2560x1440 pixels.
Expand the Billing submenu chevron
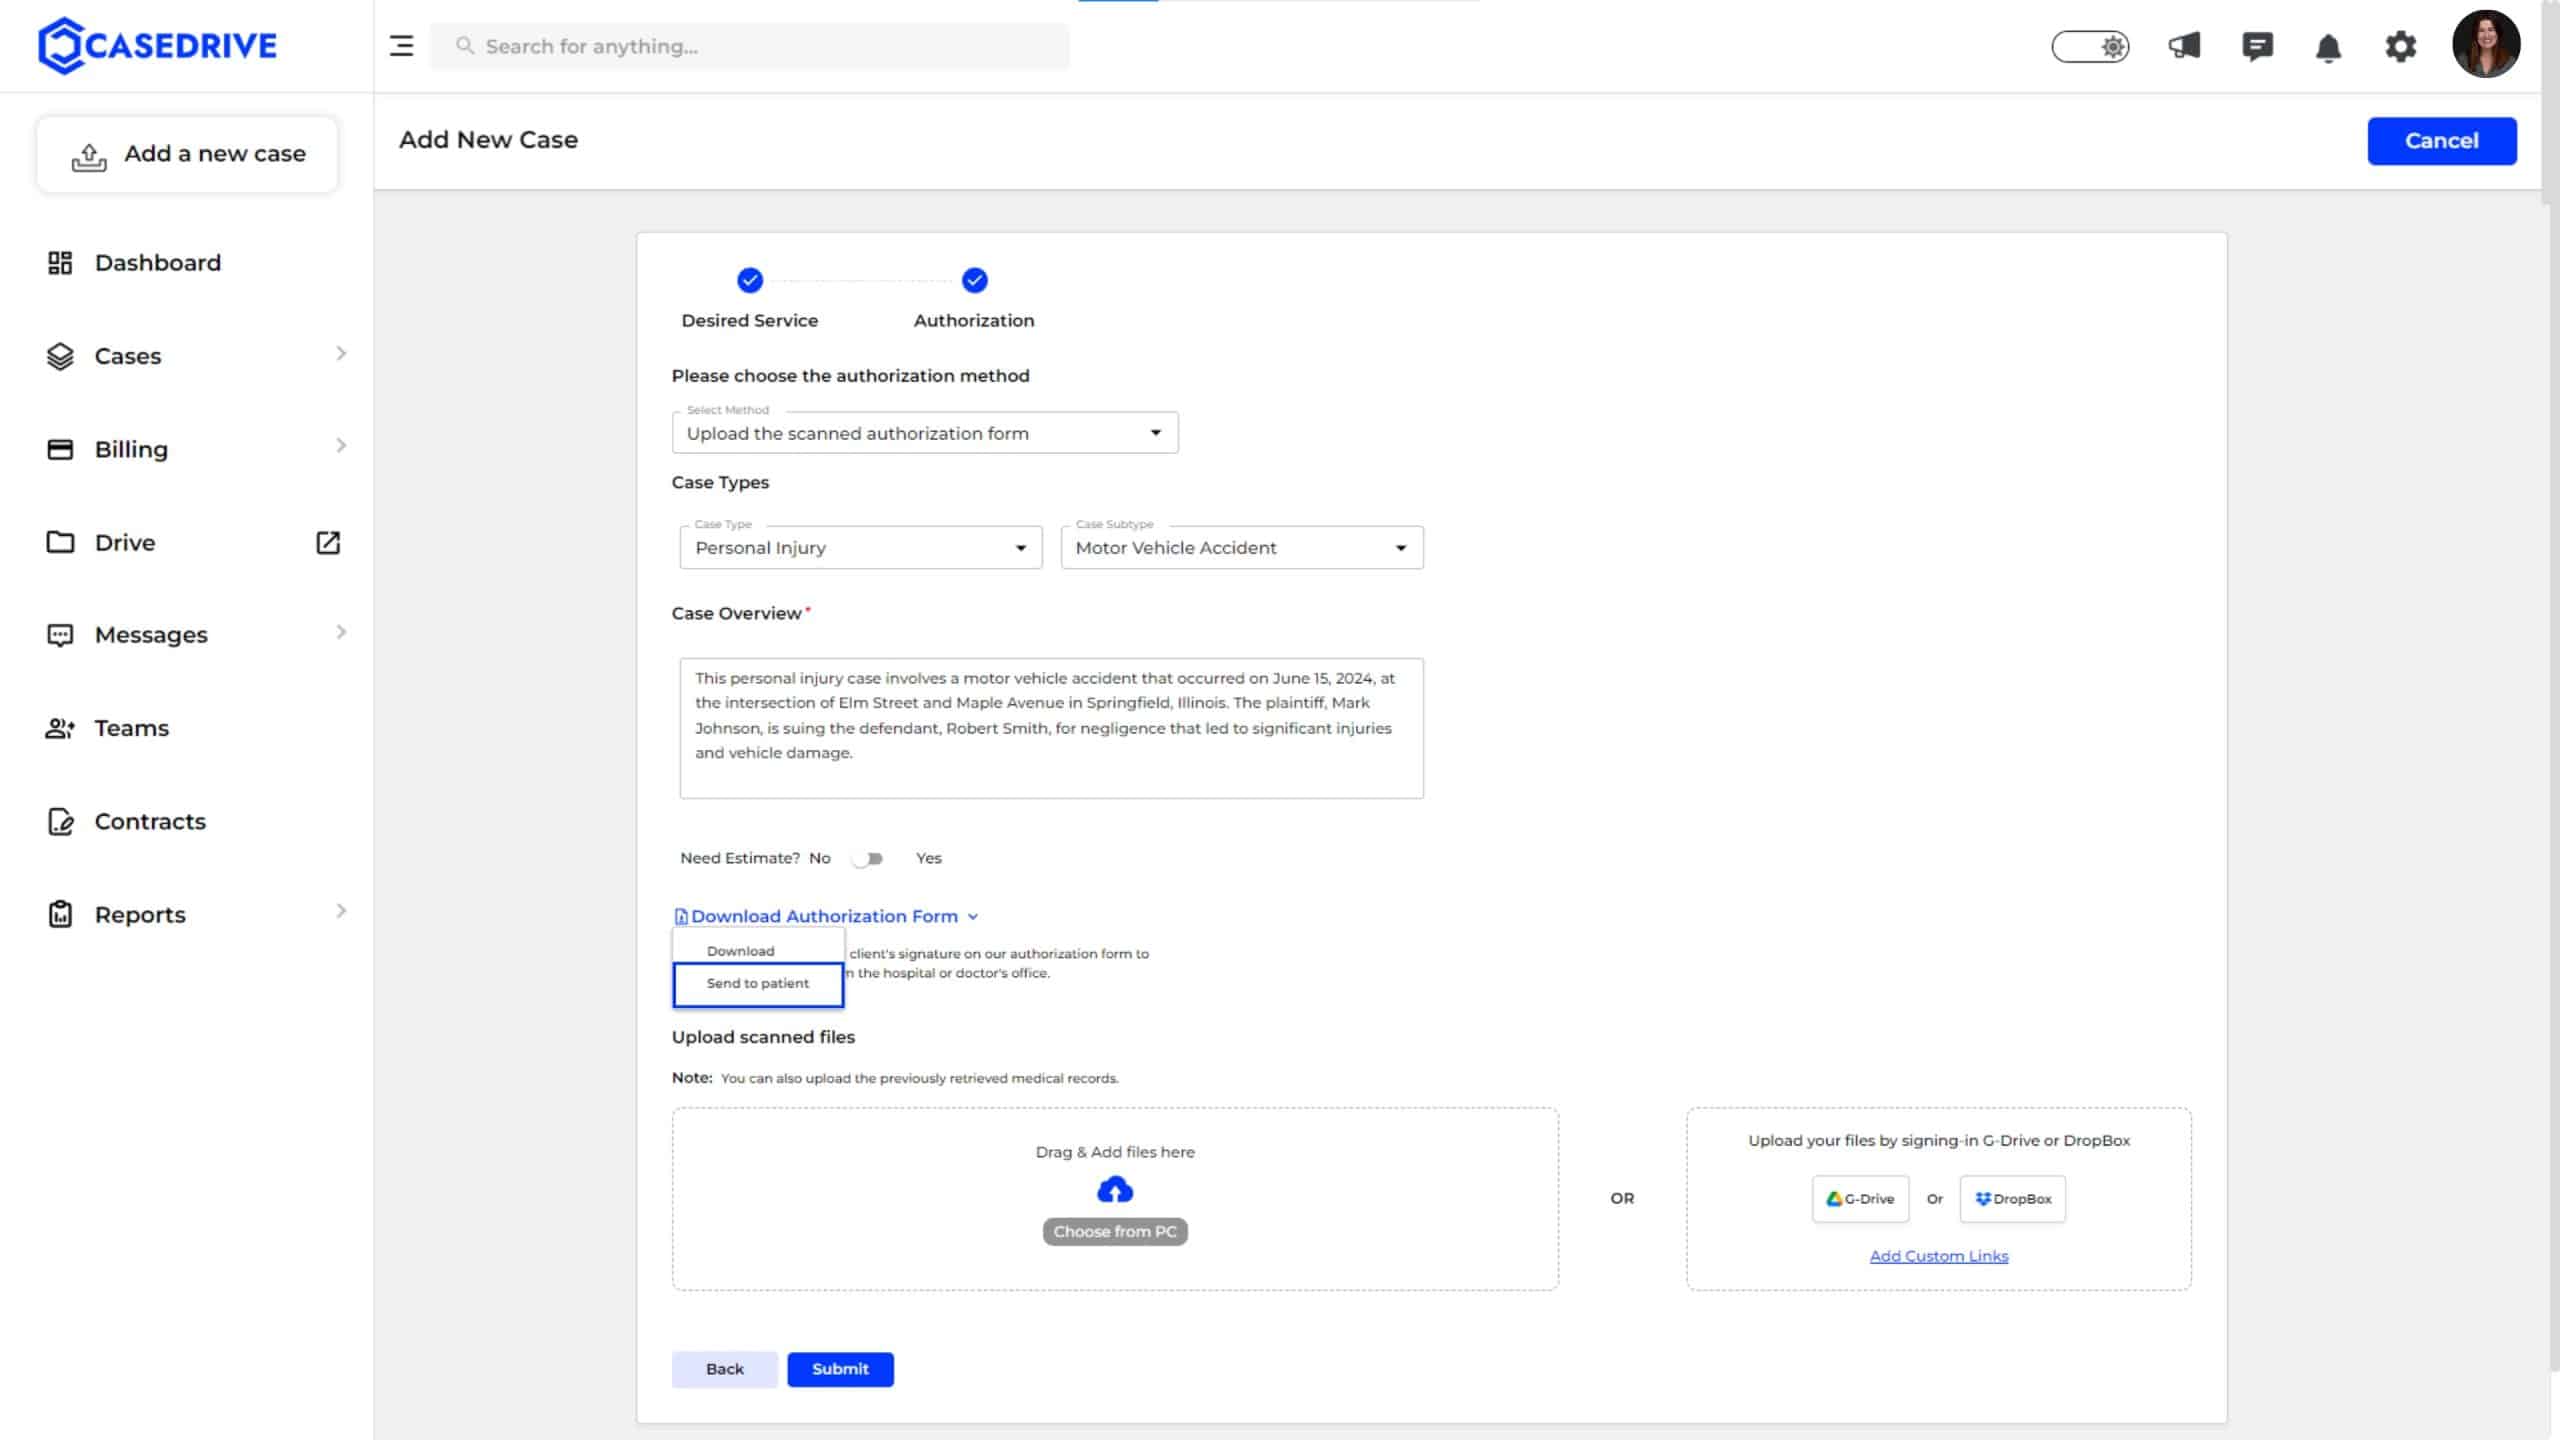click(x=341, y=445)
